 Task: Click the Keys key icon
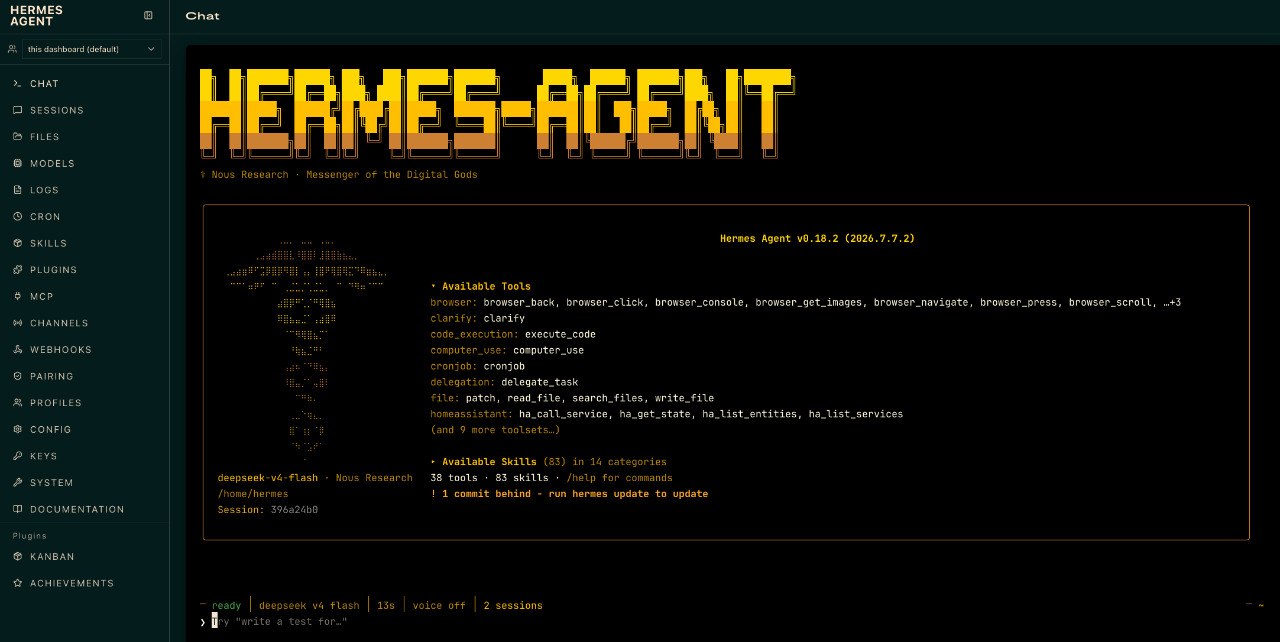pos(17,456)
